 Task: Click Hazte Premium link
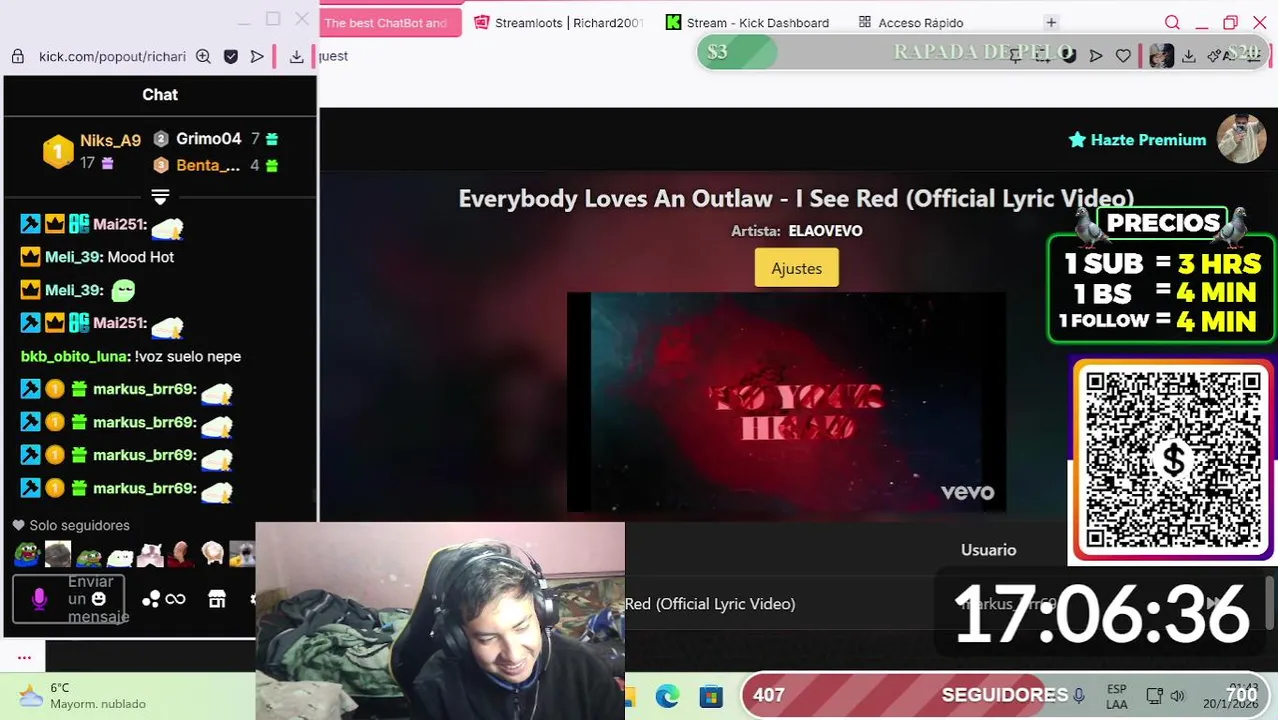click(x=1137, y=140)
